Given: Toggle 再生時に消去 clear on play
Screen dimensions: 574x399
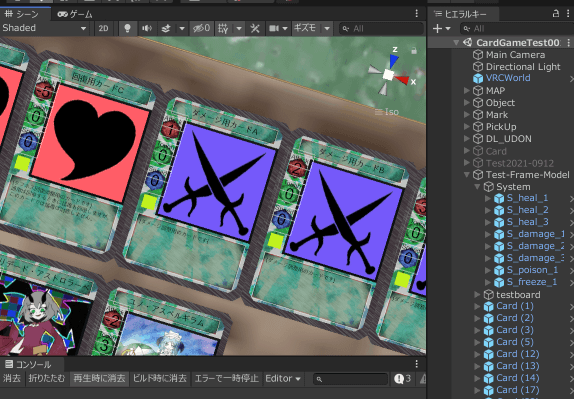Looking at the screenshot, I should pyautogui.click(x=99, y=379).
